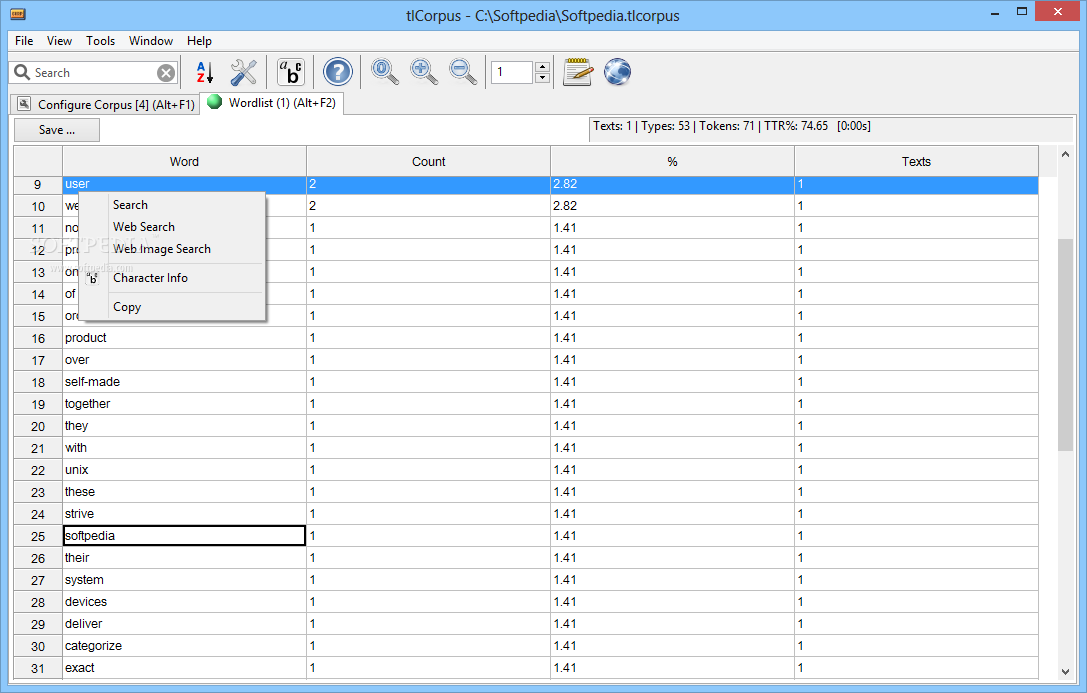The image size is (1087, 693).
Task: Select the word 'together' cell
Action: point(184,404)
